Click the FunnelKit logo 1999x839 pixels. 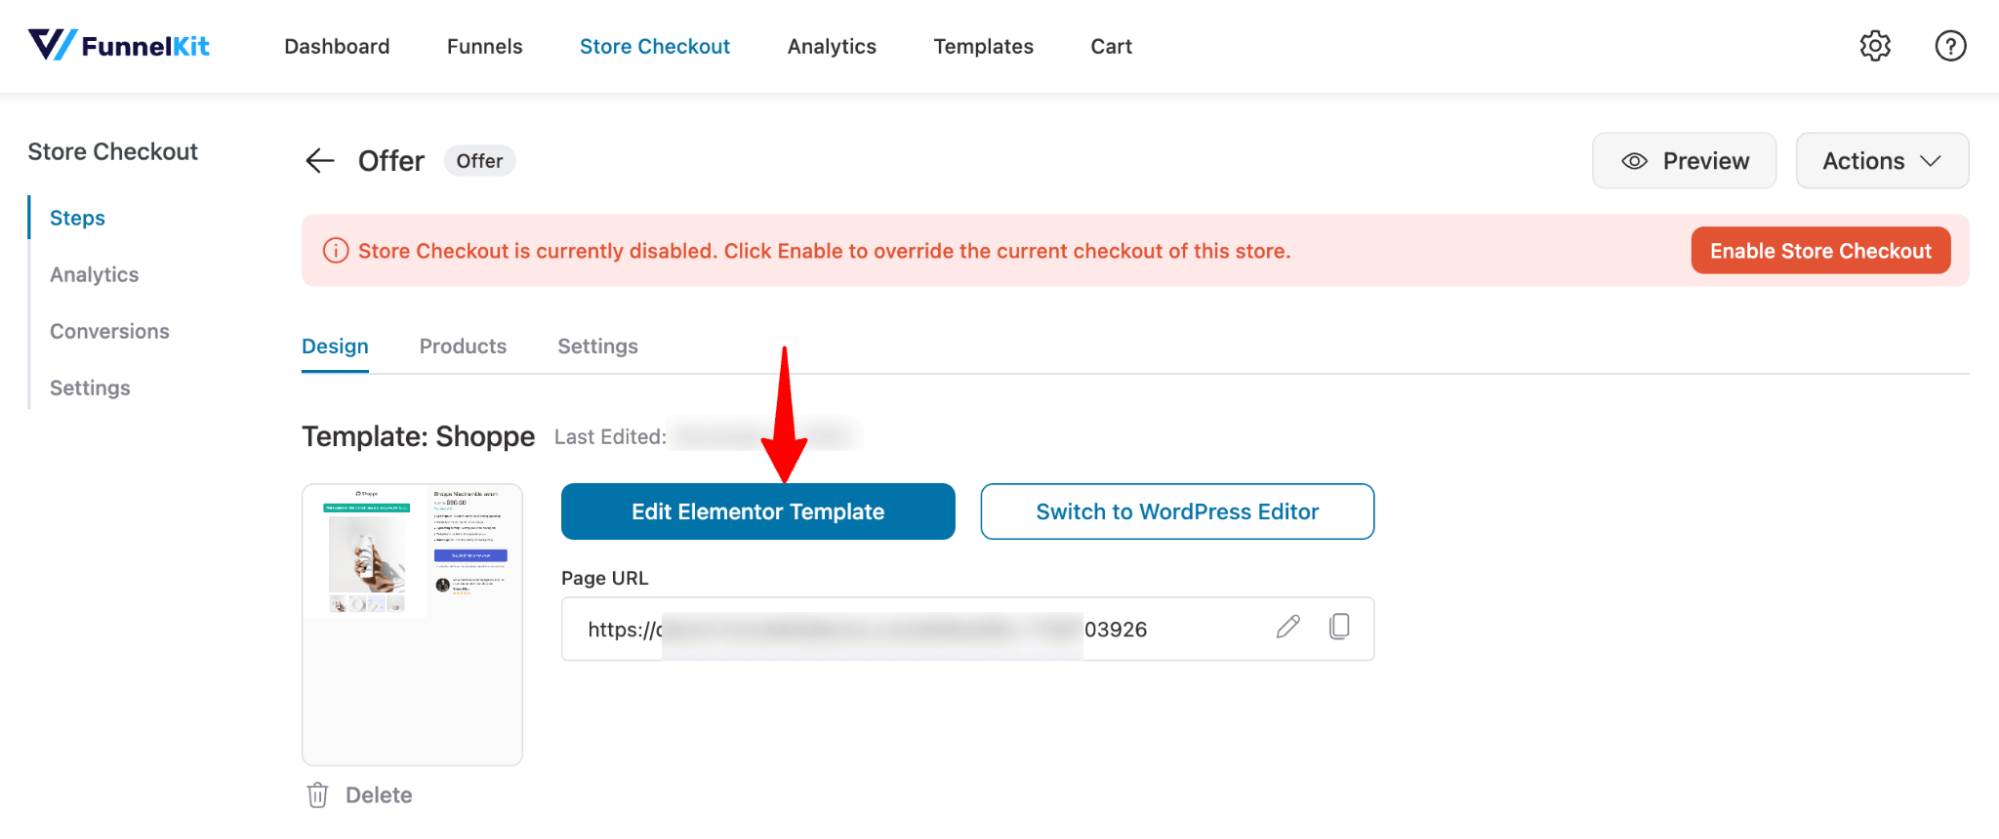[119, 45]
